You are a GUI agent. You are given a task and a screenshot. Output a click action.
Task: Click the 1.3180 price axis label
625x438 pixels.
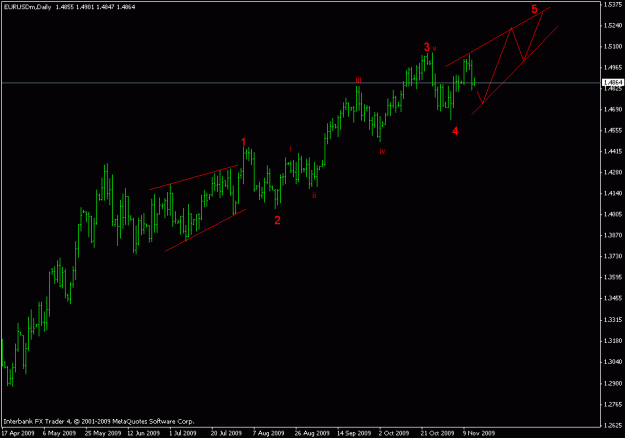(x=613, y=341)
